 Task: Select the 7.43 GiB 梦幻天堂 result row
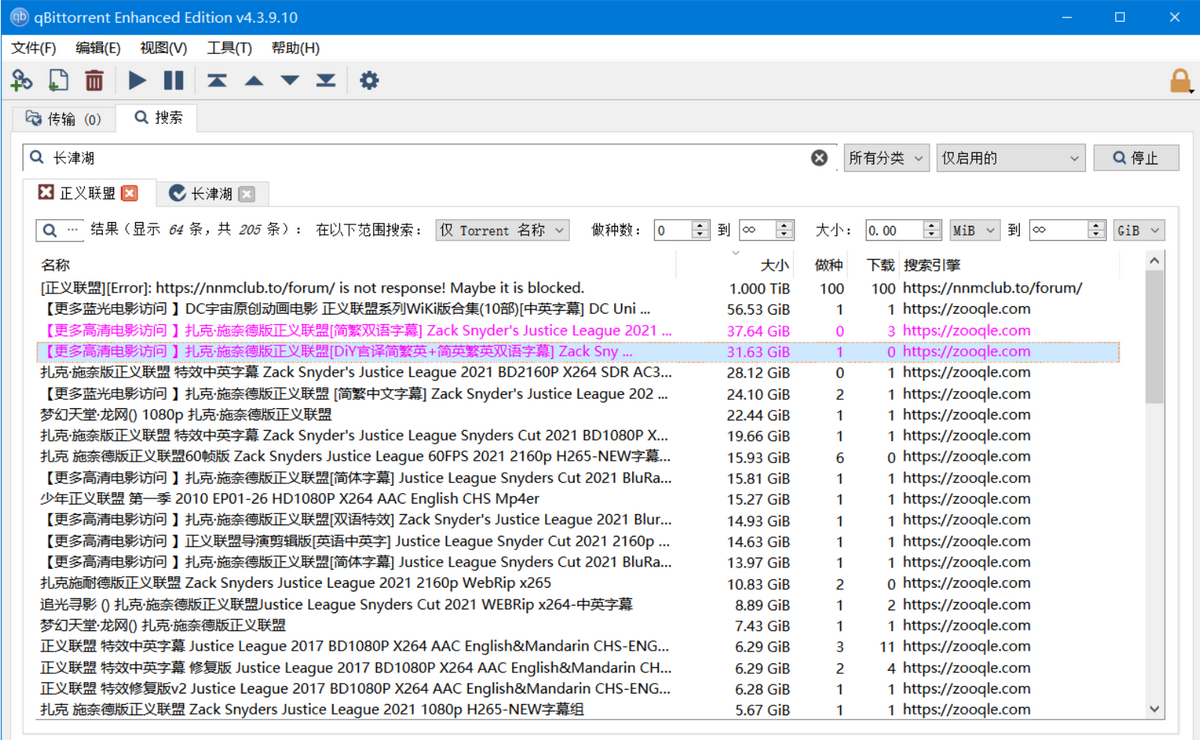[x=578, y=625]
